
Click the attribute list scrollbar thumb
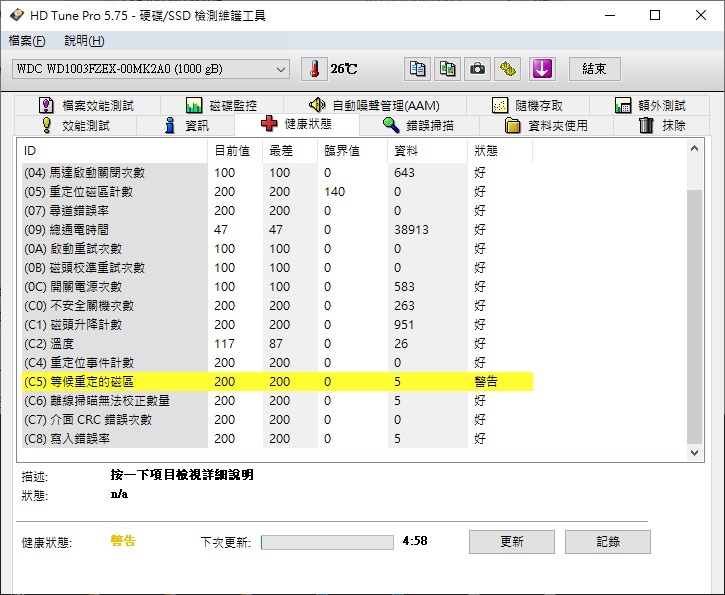[x=694, y=316]
